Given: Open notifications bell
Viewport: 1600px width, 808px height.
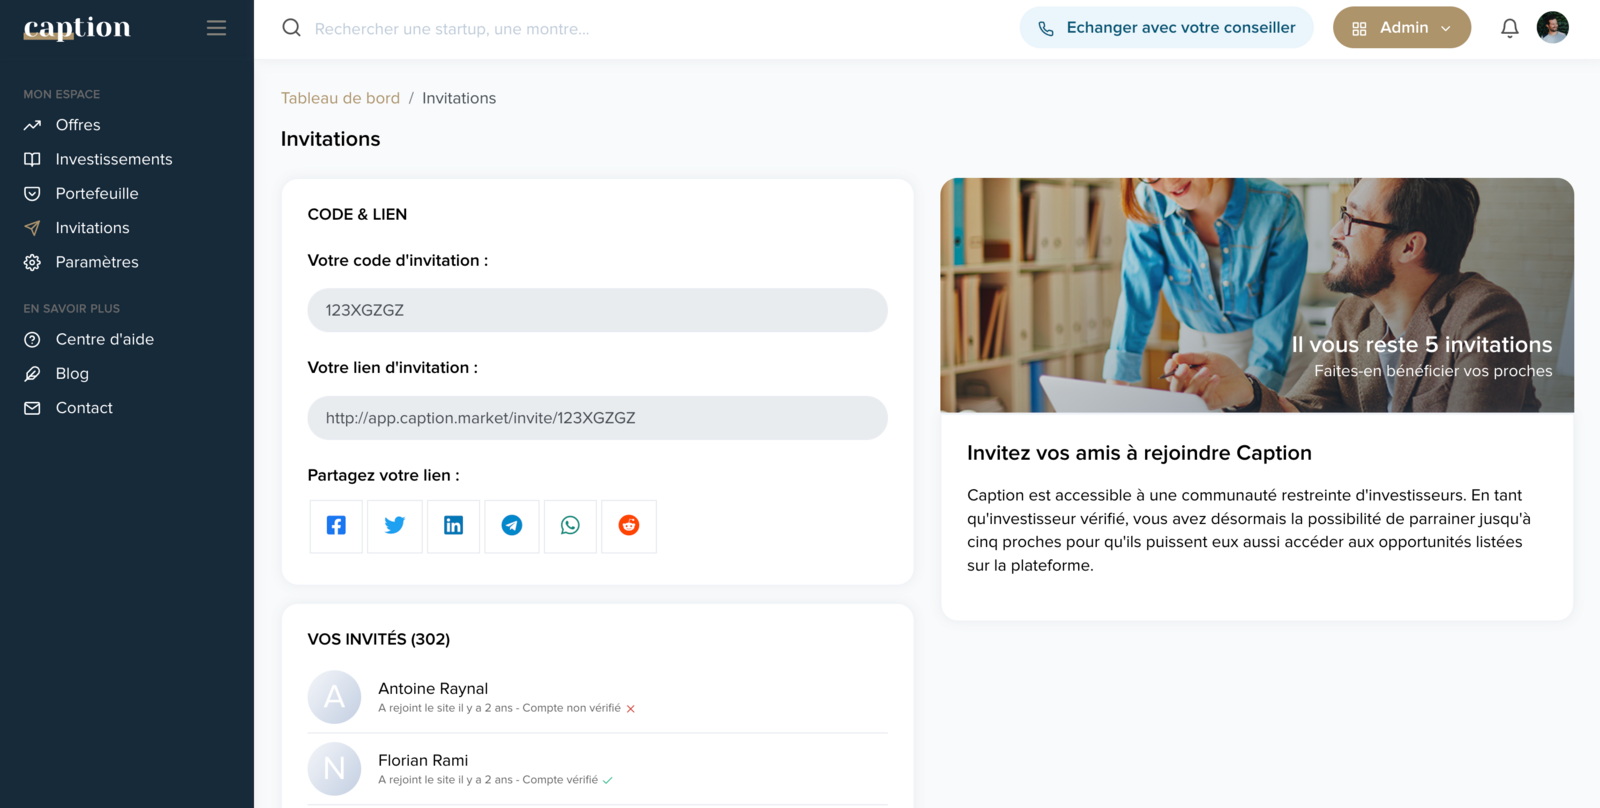Looking at the screenshot, I should tap(1509, 28).
